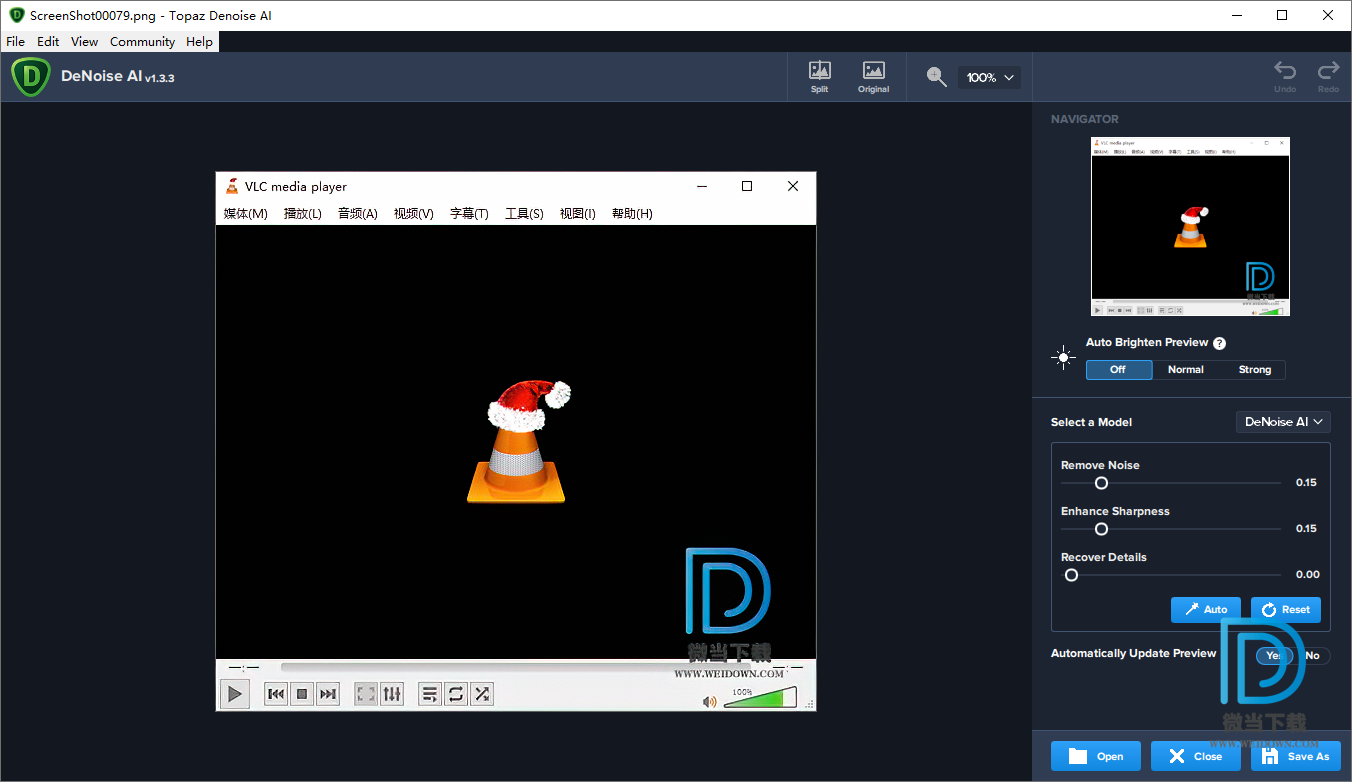The height and width of the screenshot is (782, 1352).
Task: Adjust the Recover Details slider
Action: pyautogui.click(x=1071, y=575)
